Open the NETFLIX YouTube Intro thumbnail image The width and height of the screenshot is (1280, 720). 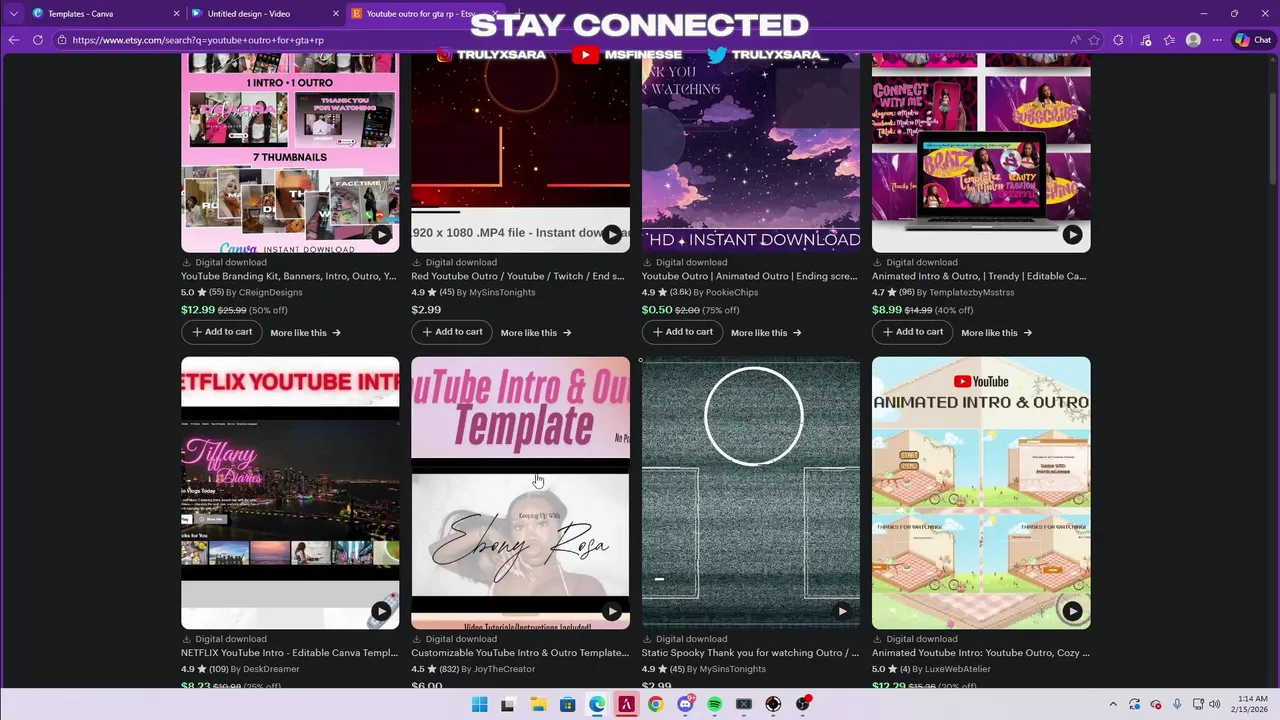coord(290,492)
